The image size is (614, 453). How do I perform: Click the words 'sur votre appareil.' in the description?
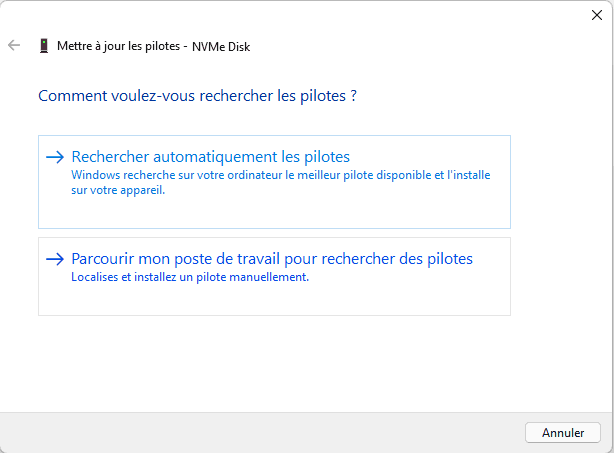pos(118,189)
